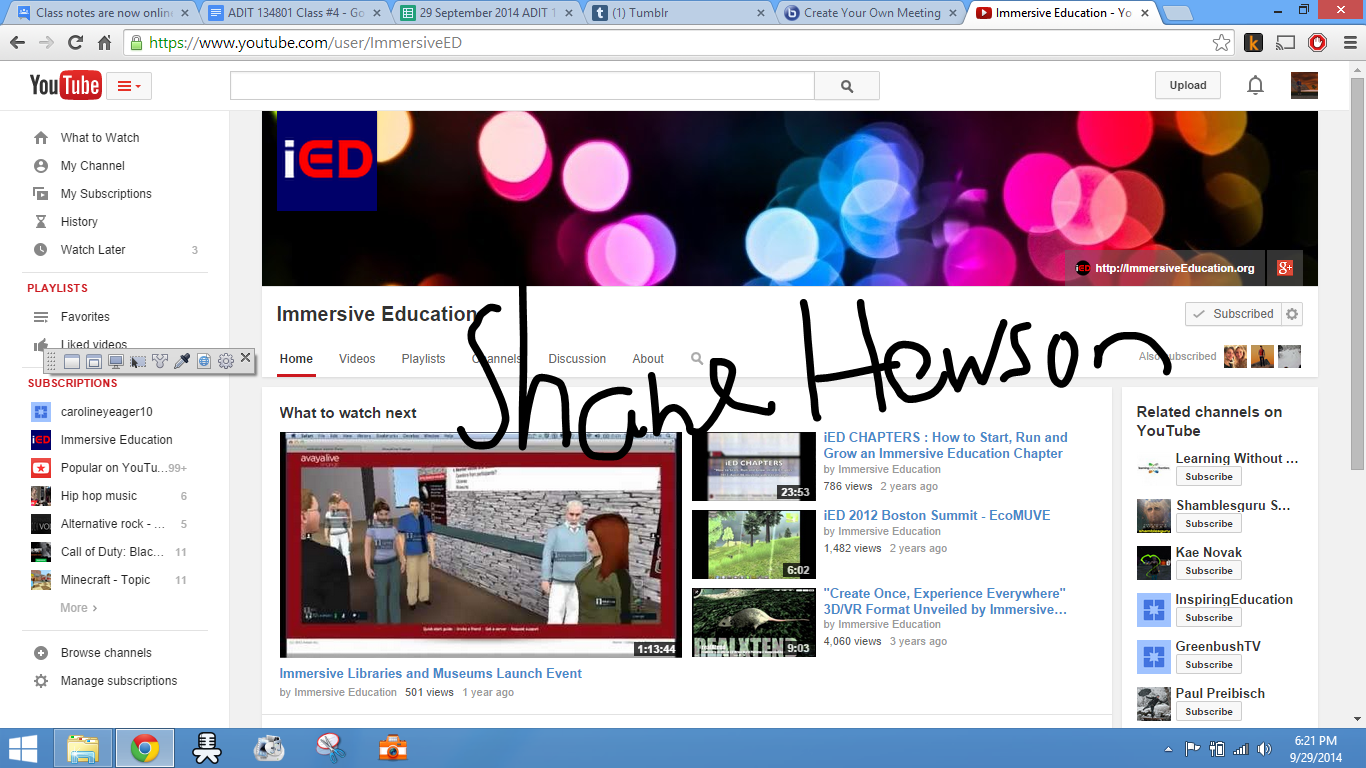
Task: Open File Explorer from taskbar
Action: pos(84,748)
